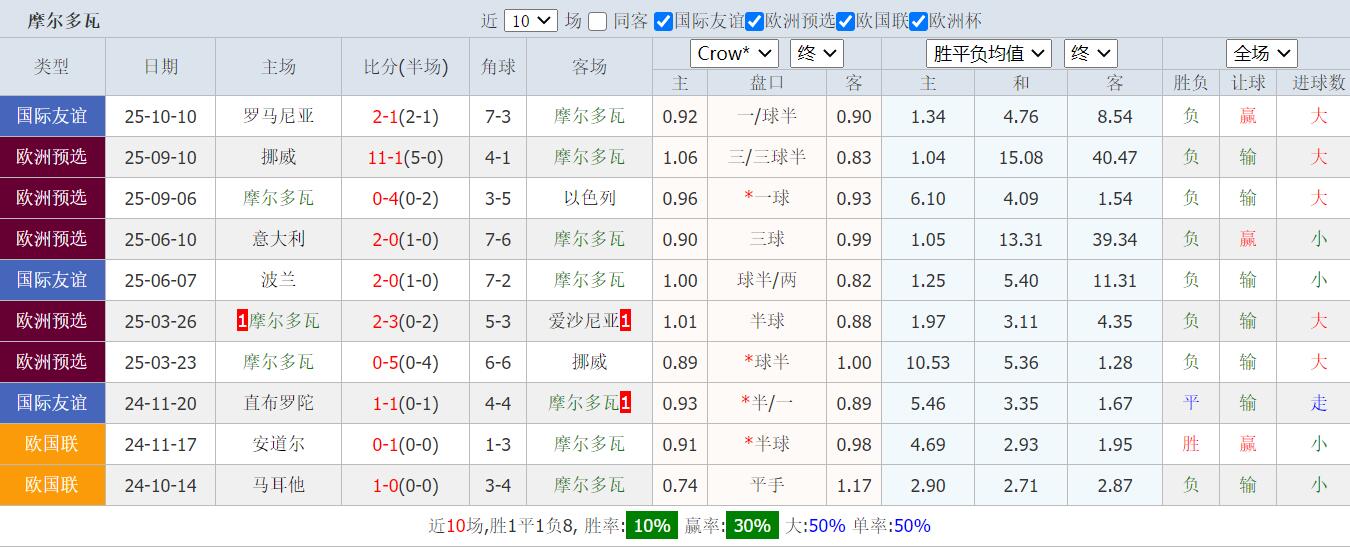The height and width of the screenshot is (547, 1350).
Task: Uncheck the 国际友谊 filter checkbox
Action: pyautogui.click(x=663, y=21)
